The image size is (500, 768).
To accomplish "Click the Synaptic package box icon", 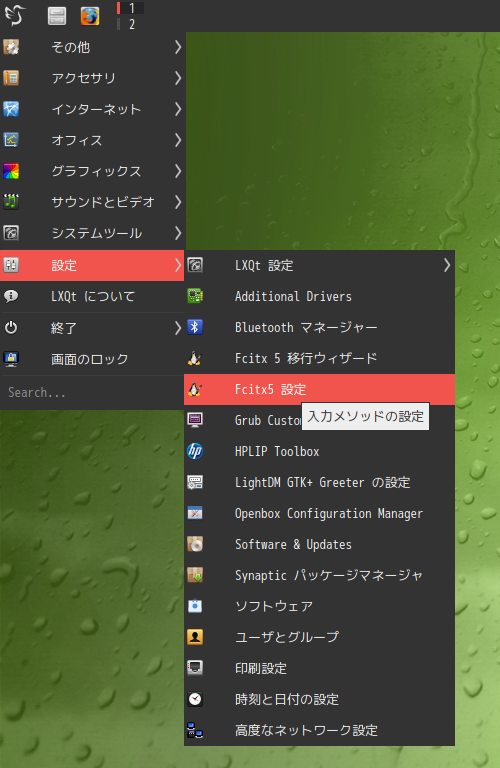I will tap(195, 575).
